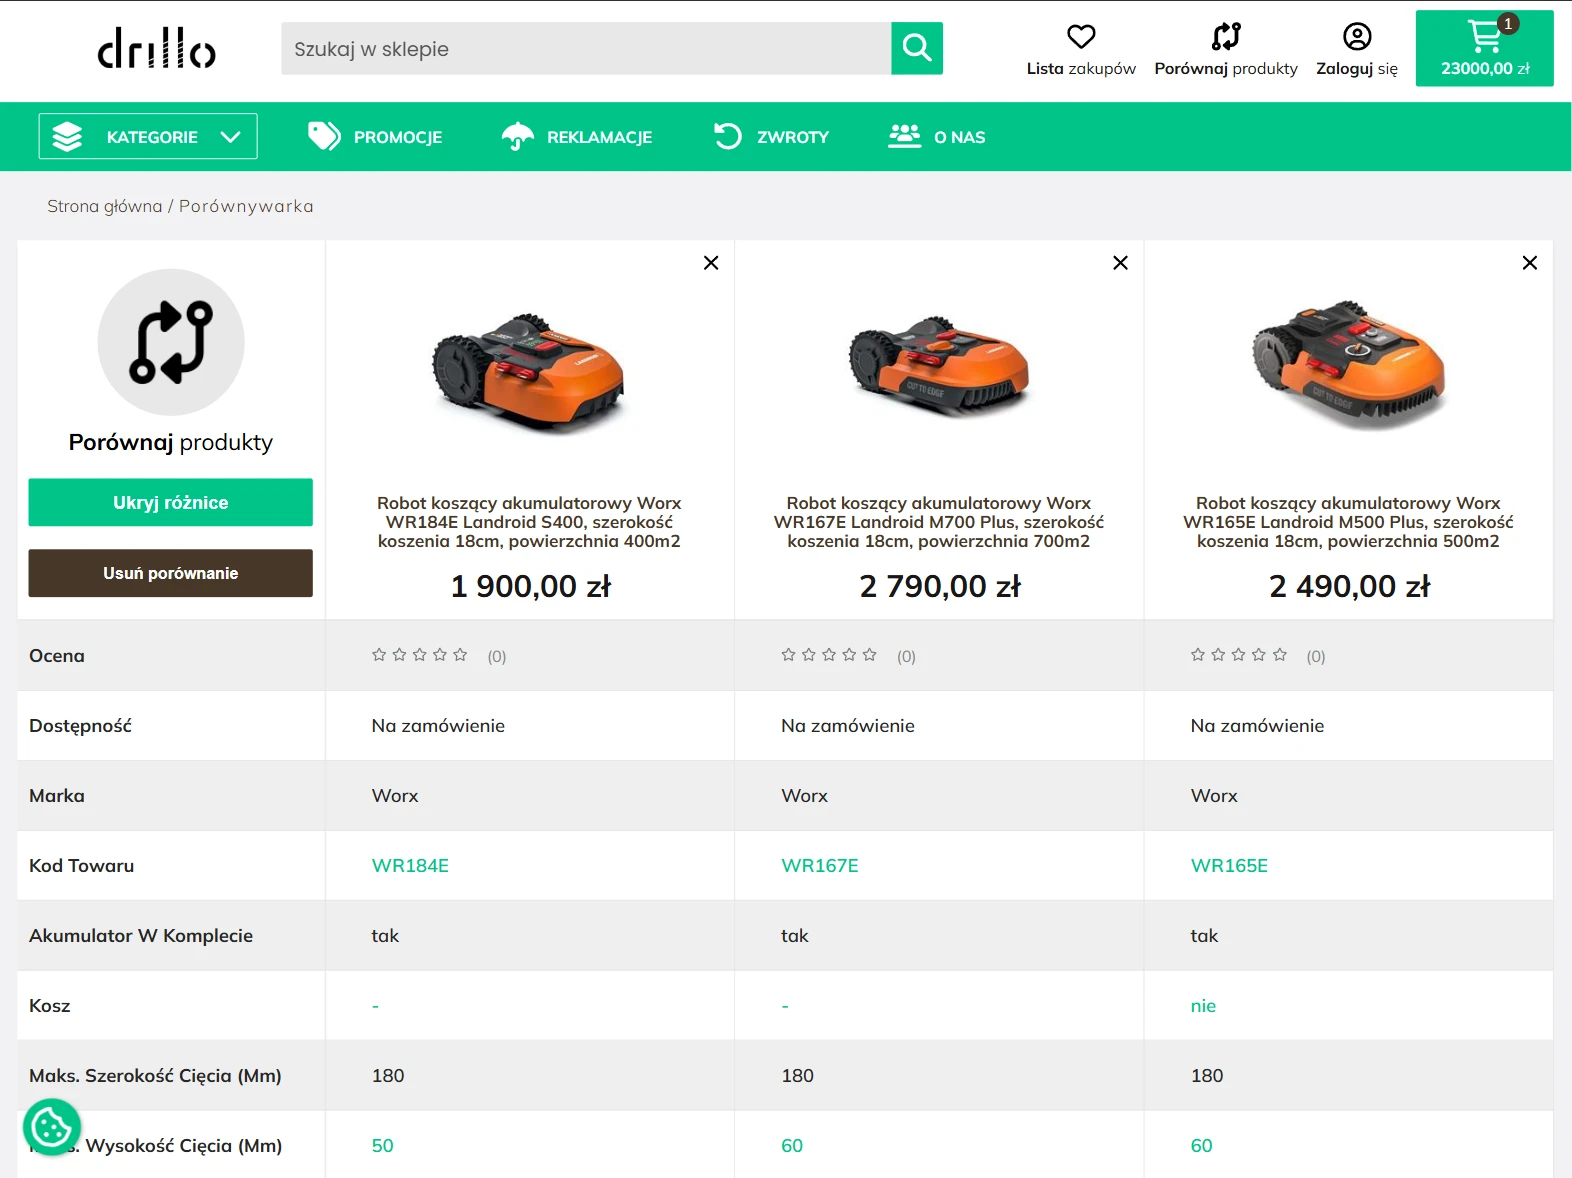The width and height of the screenshot is (1572, 1178).
Task: Remove WR167E Landroid M700 Plus from comparison
Action: tap(1120, 263)
